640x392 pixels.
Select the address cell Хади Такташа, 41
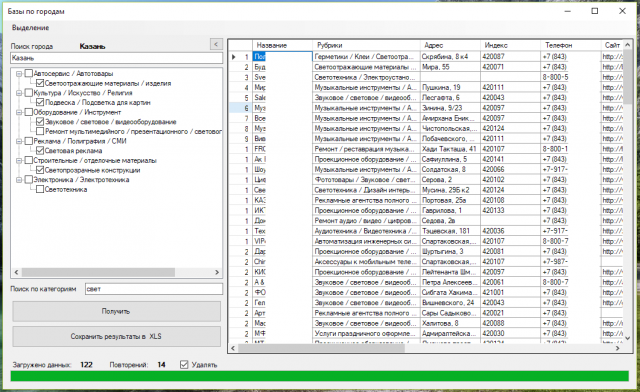click(450, 149)
